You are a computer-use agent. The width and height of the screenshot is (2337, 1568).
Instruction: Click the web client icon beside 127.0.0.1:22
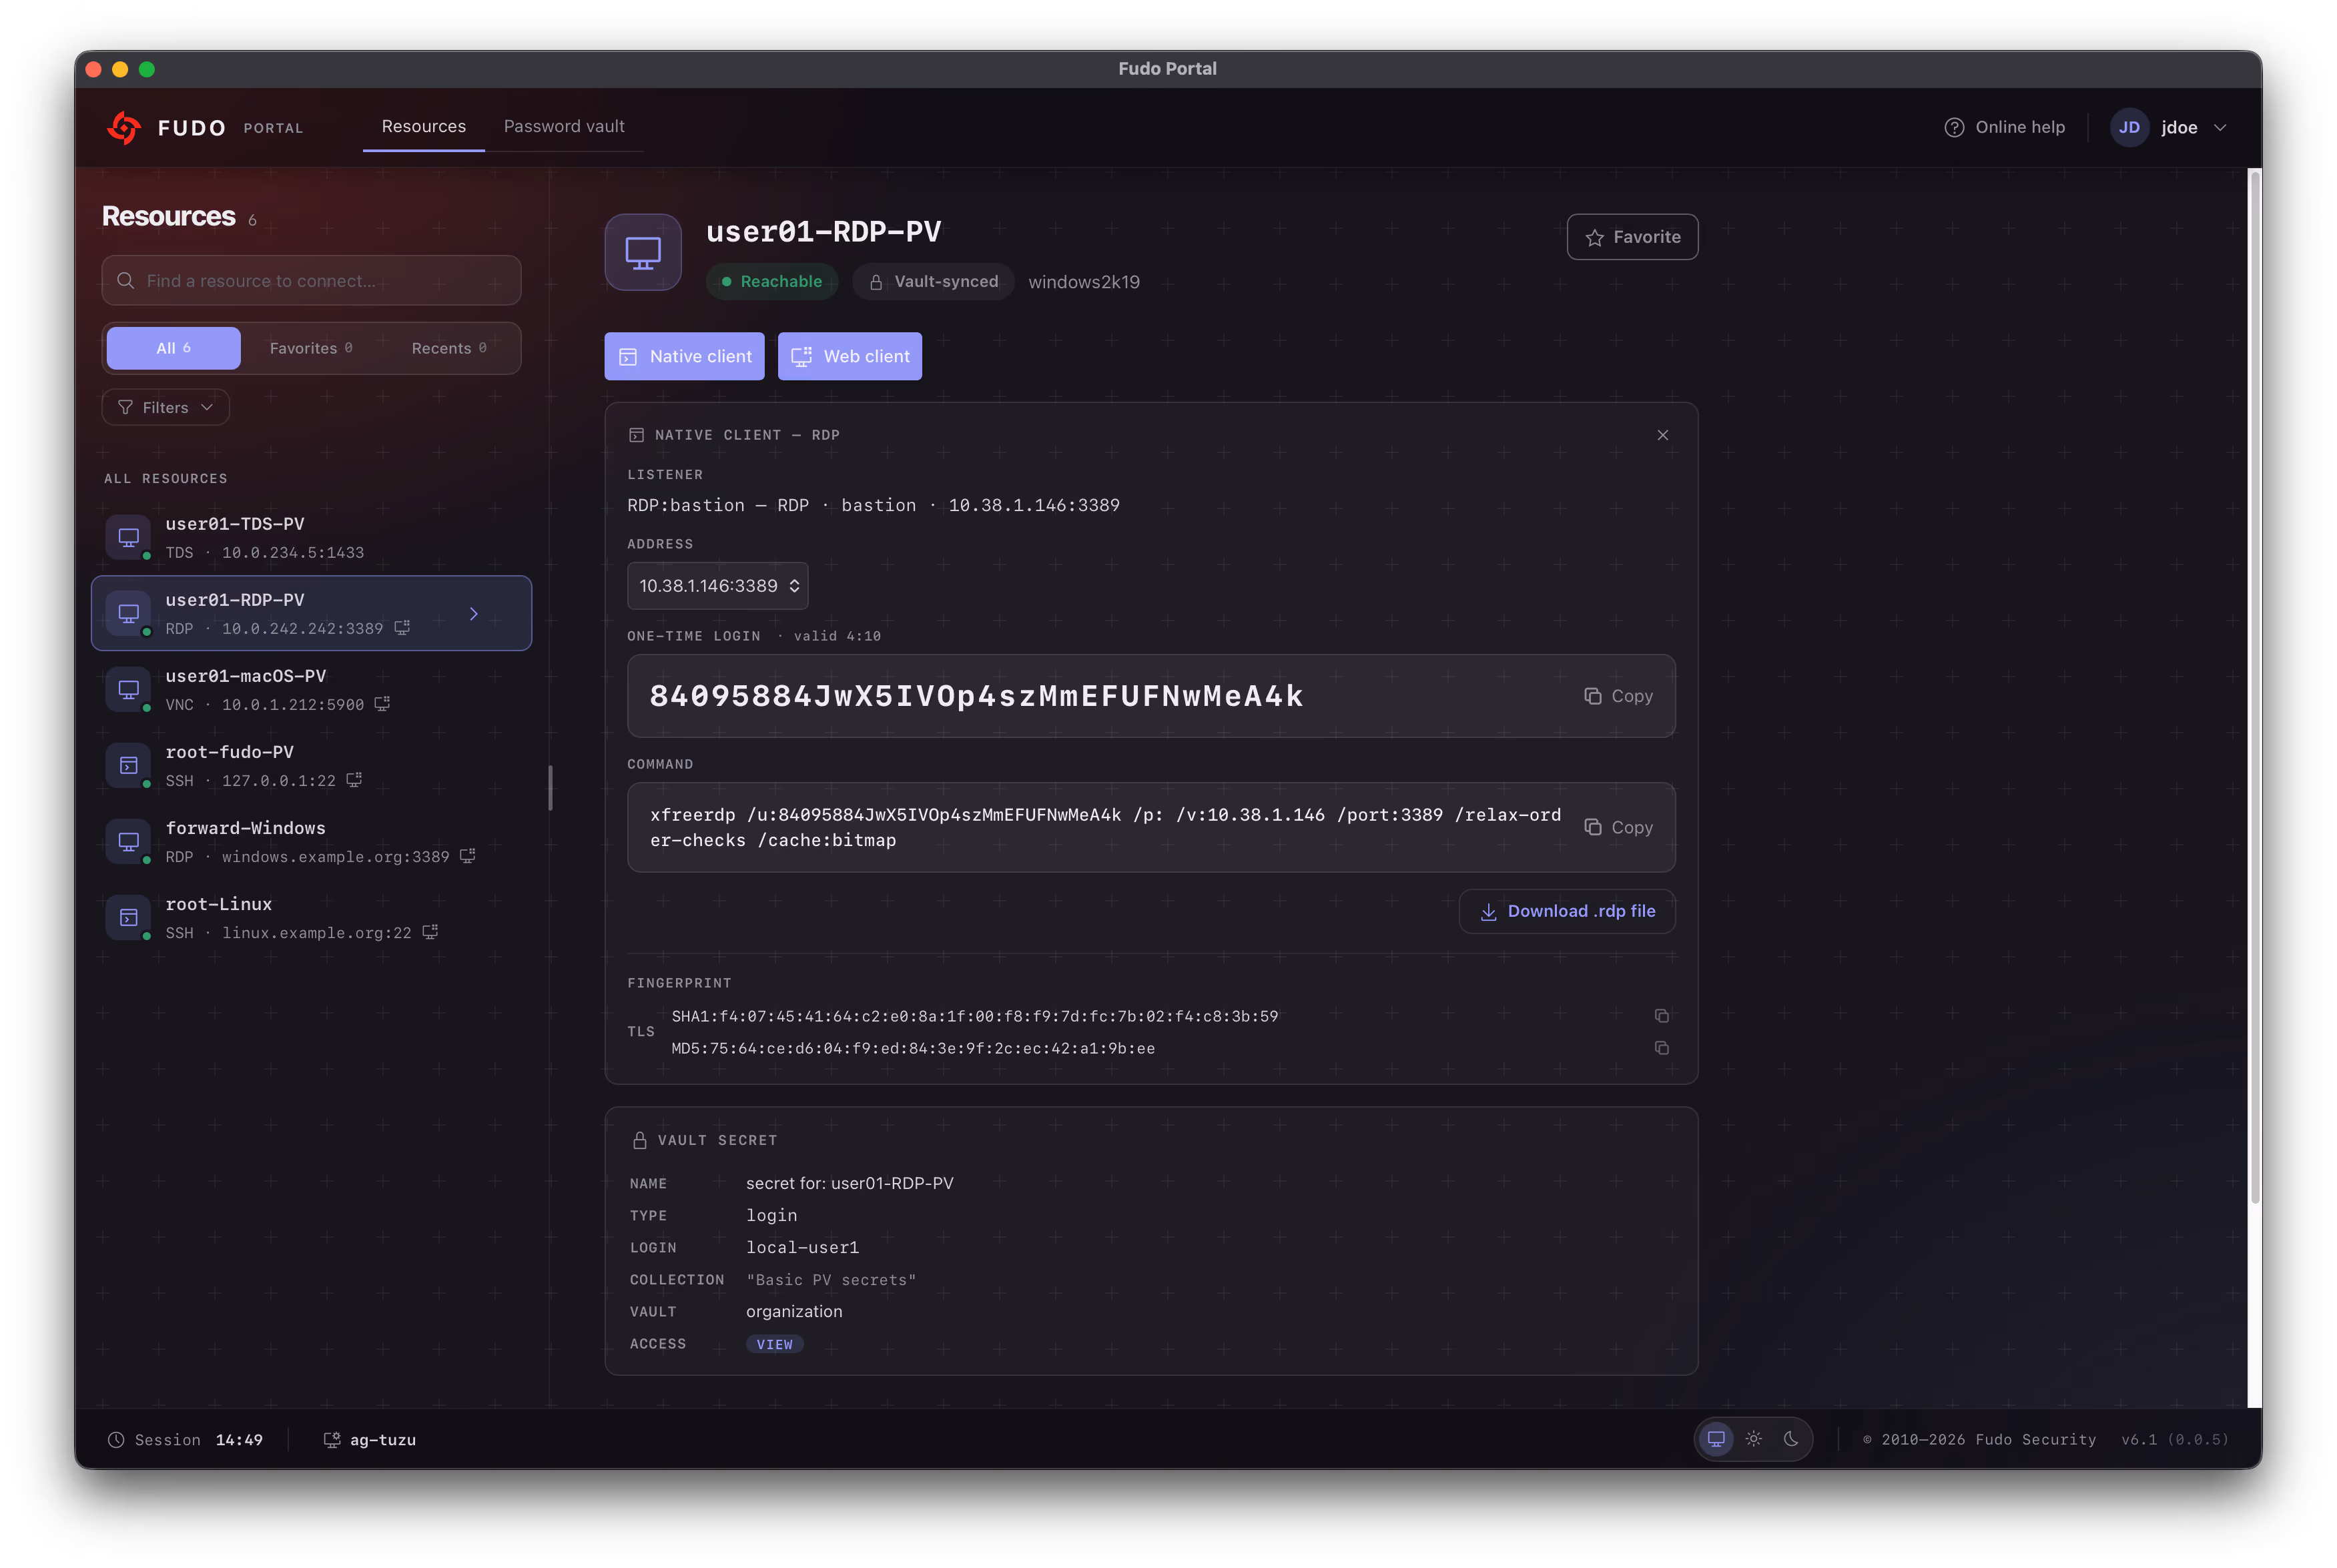tap(354, 780)
